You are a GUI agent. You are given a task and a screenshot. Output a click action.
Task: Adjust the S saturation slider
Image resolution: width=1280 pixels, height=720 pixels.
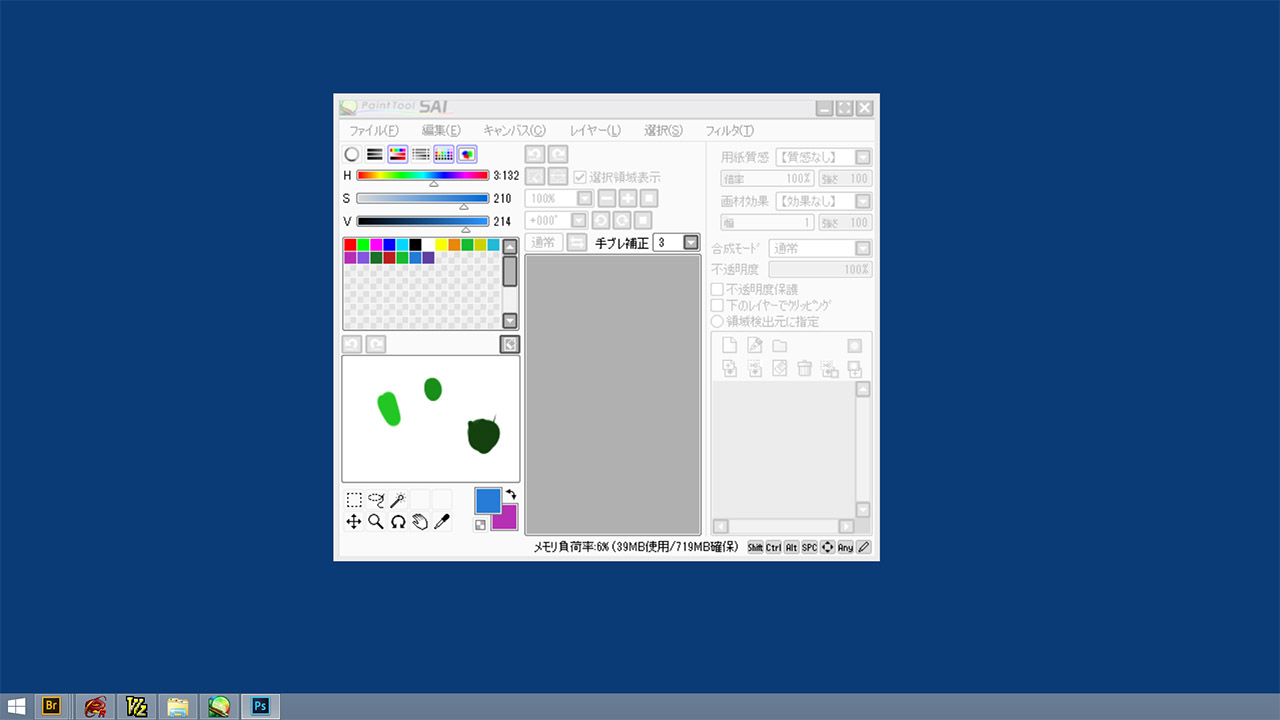(x=422, y=198)
